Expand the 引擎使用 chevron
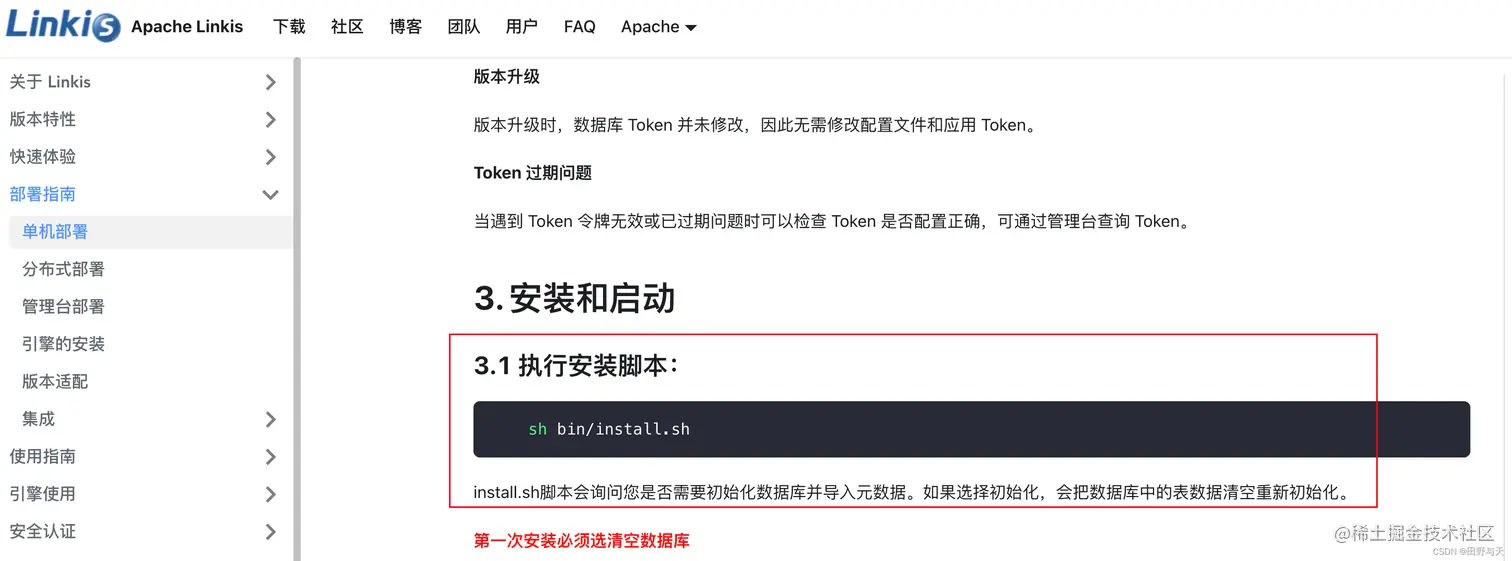This screenshot has width=1512, height=561. click(270, 494)
